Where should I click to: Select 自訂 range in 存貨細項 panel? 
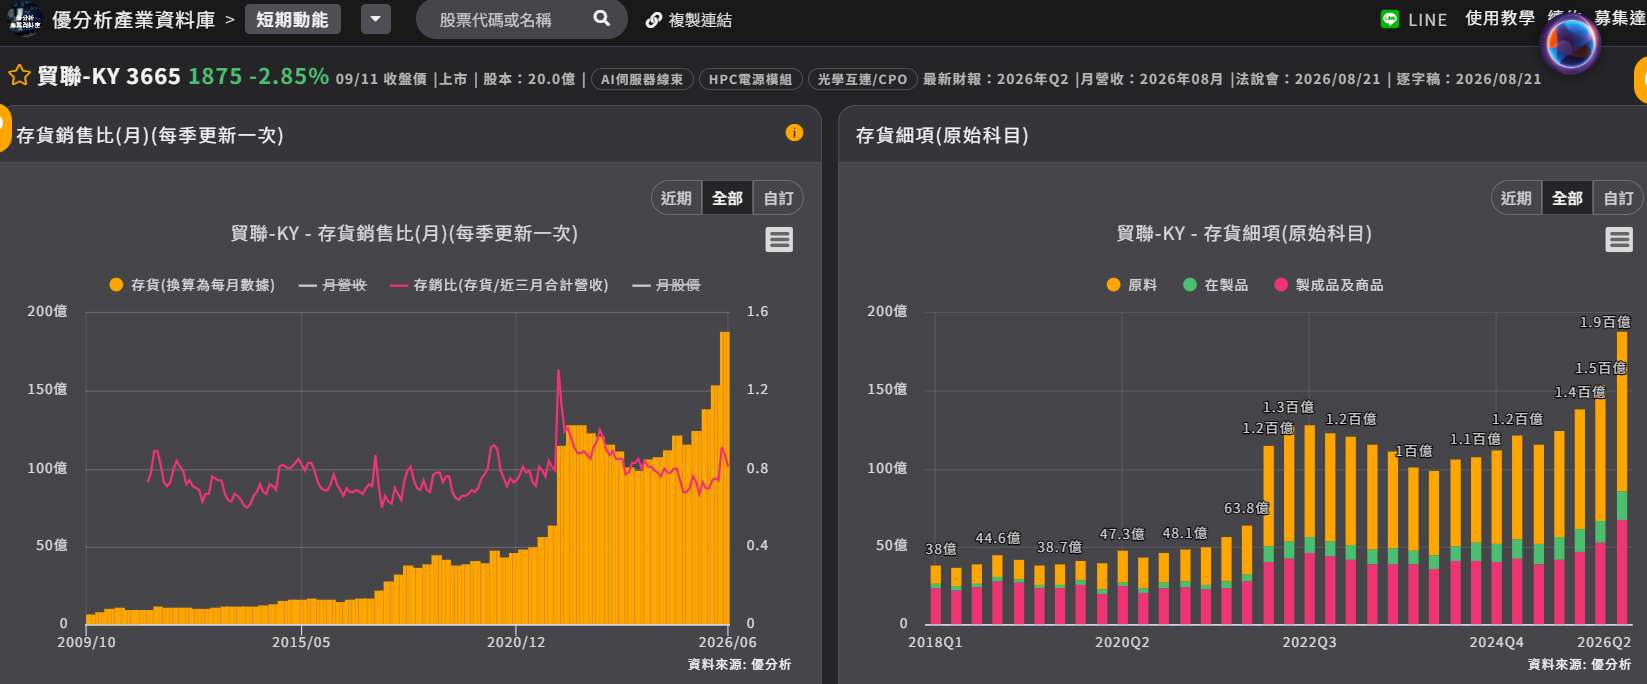(x=1618, y=198)
